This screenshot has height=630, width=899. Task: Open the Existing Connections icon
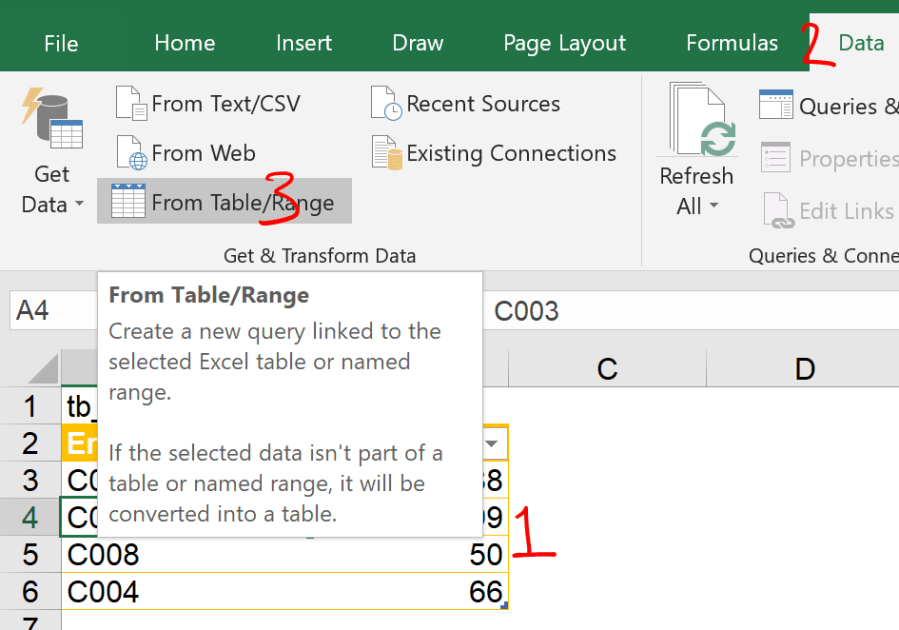[x=386, y=153]
